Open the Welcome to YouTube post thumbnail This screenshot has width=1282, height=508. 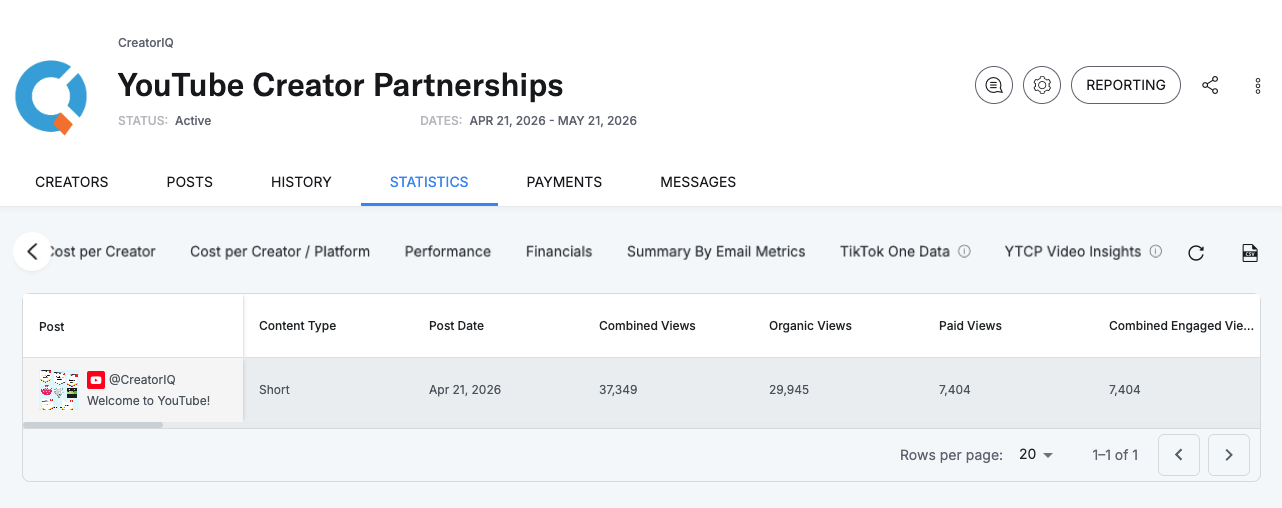59,390
